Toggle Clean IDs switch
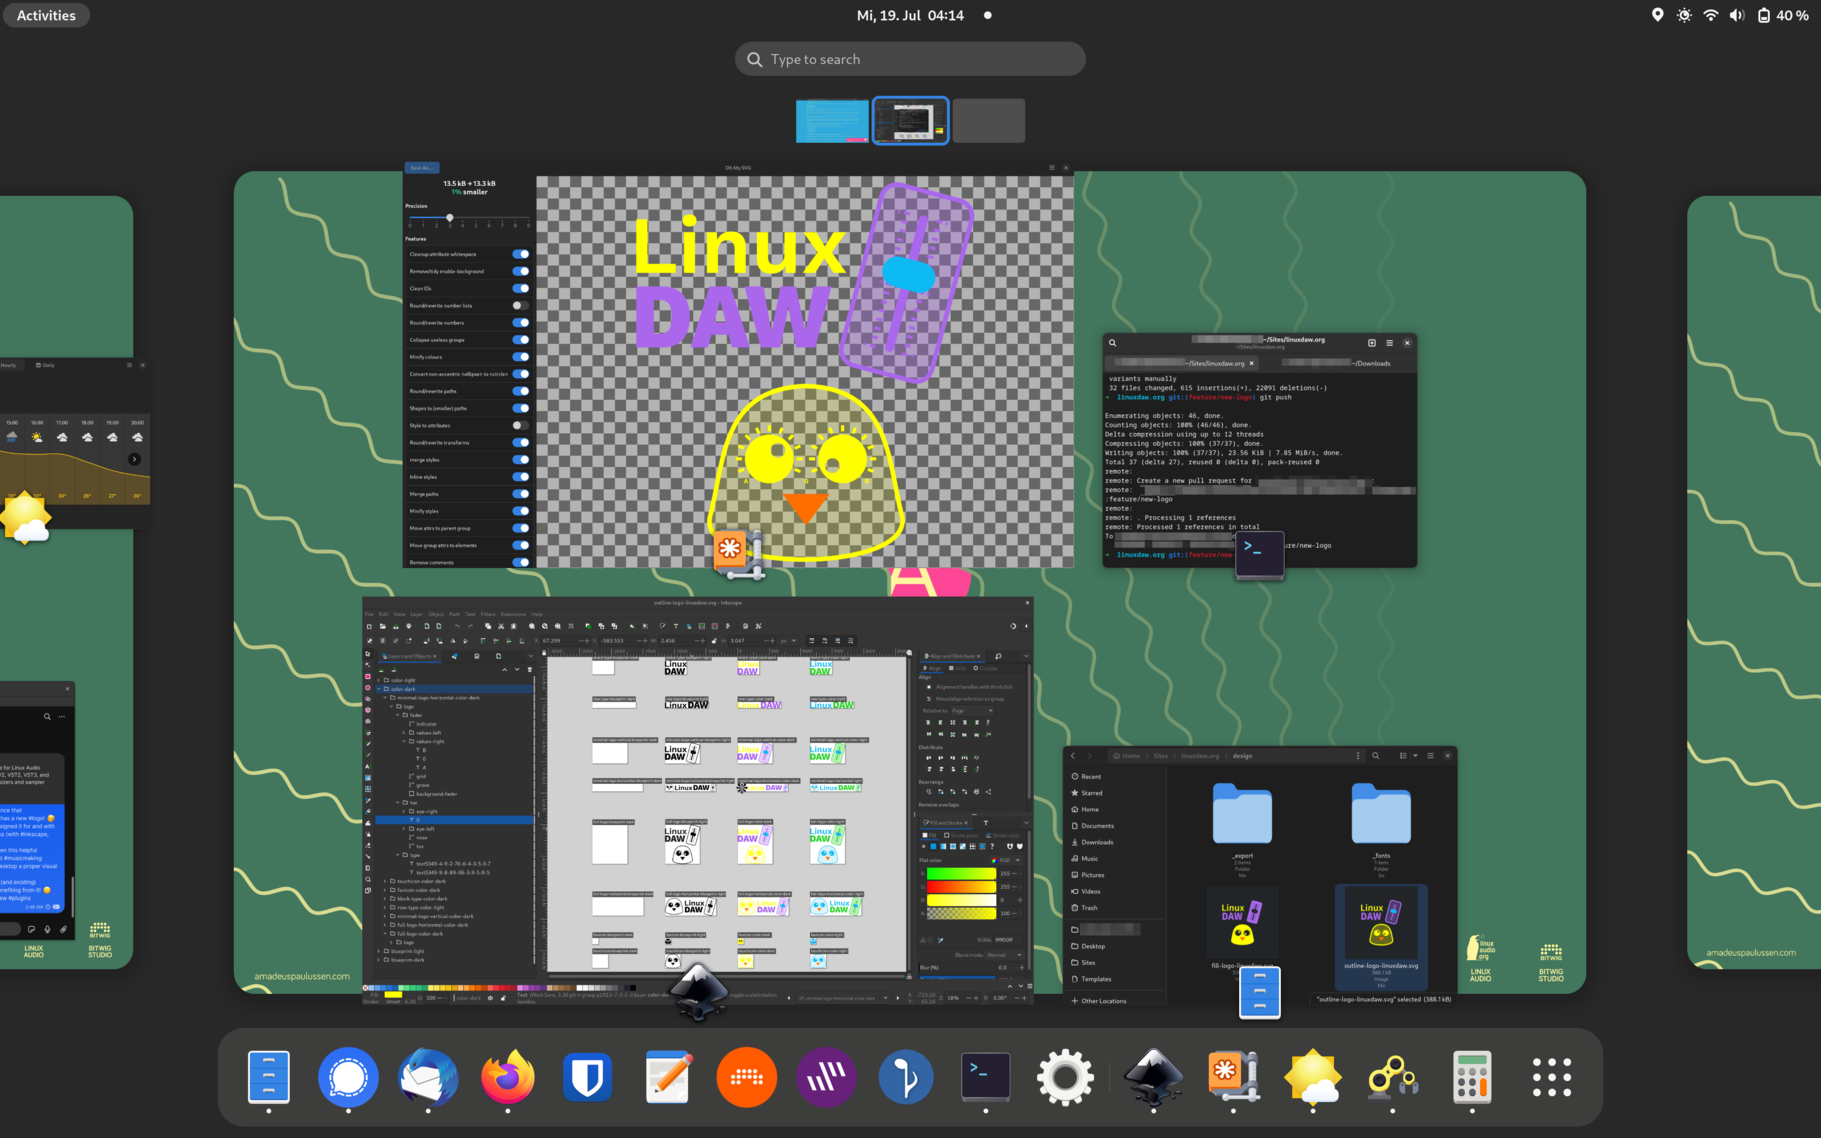1821x1138 pixels. point(521,288)
